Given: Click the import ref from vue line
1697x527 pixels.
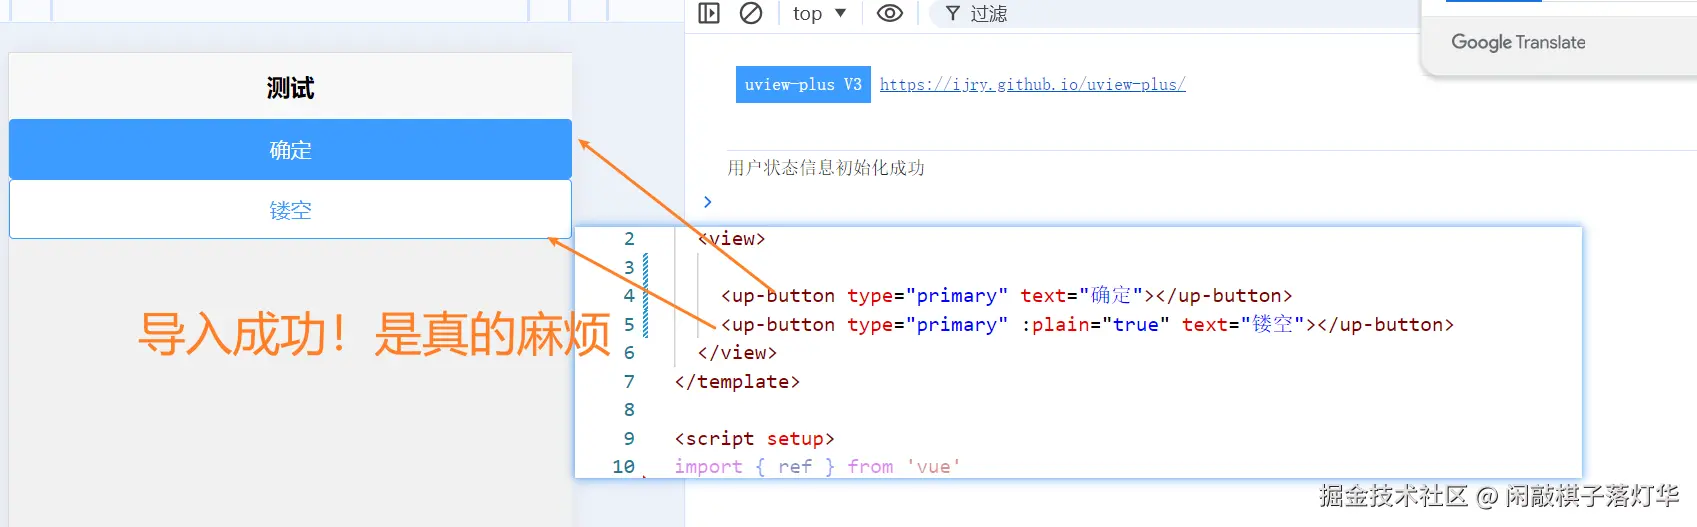Looking at the screenshot, I should 817,467.
